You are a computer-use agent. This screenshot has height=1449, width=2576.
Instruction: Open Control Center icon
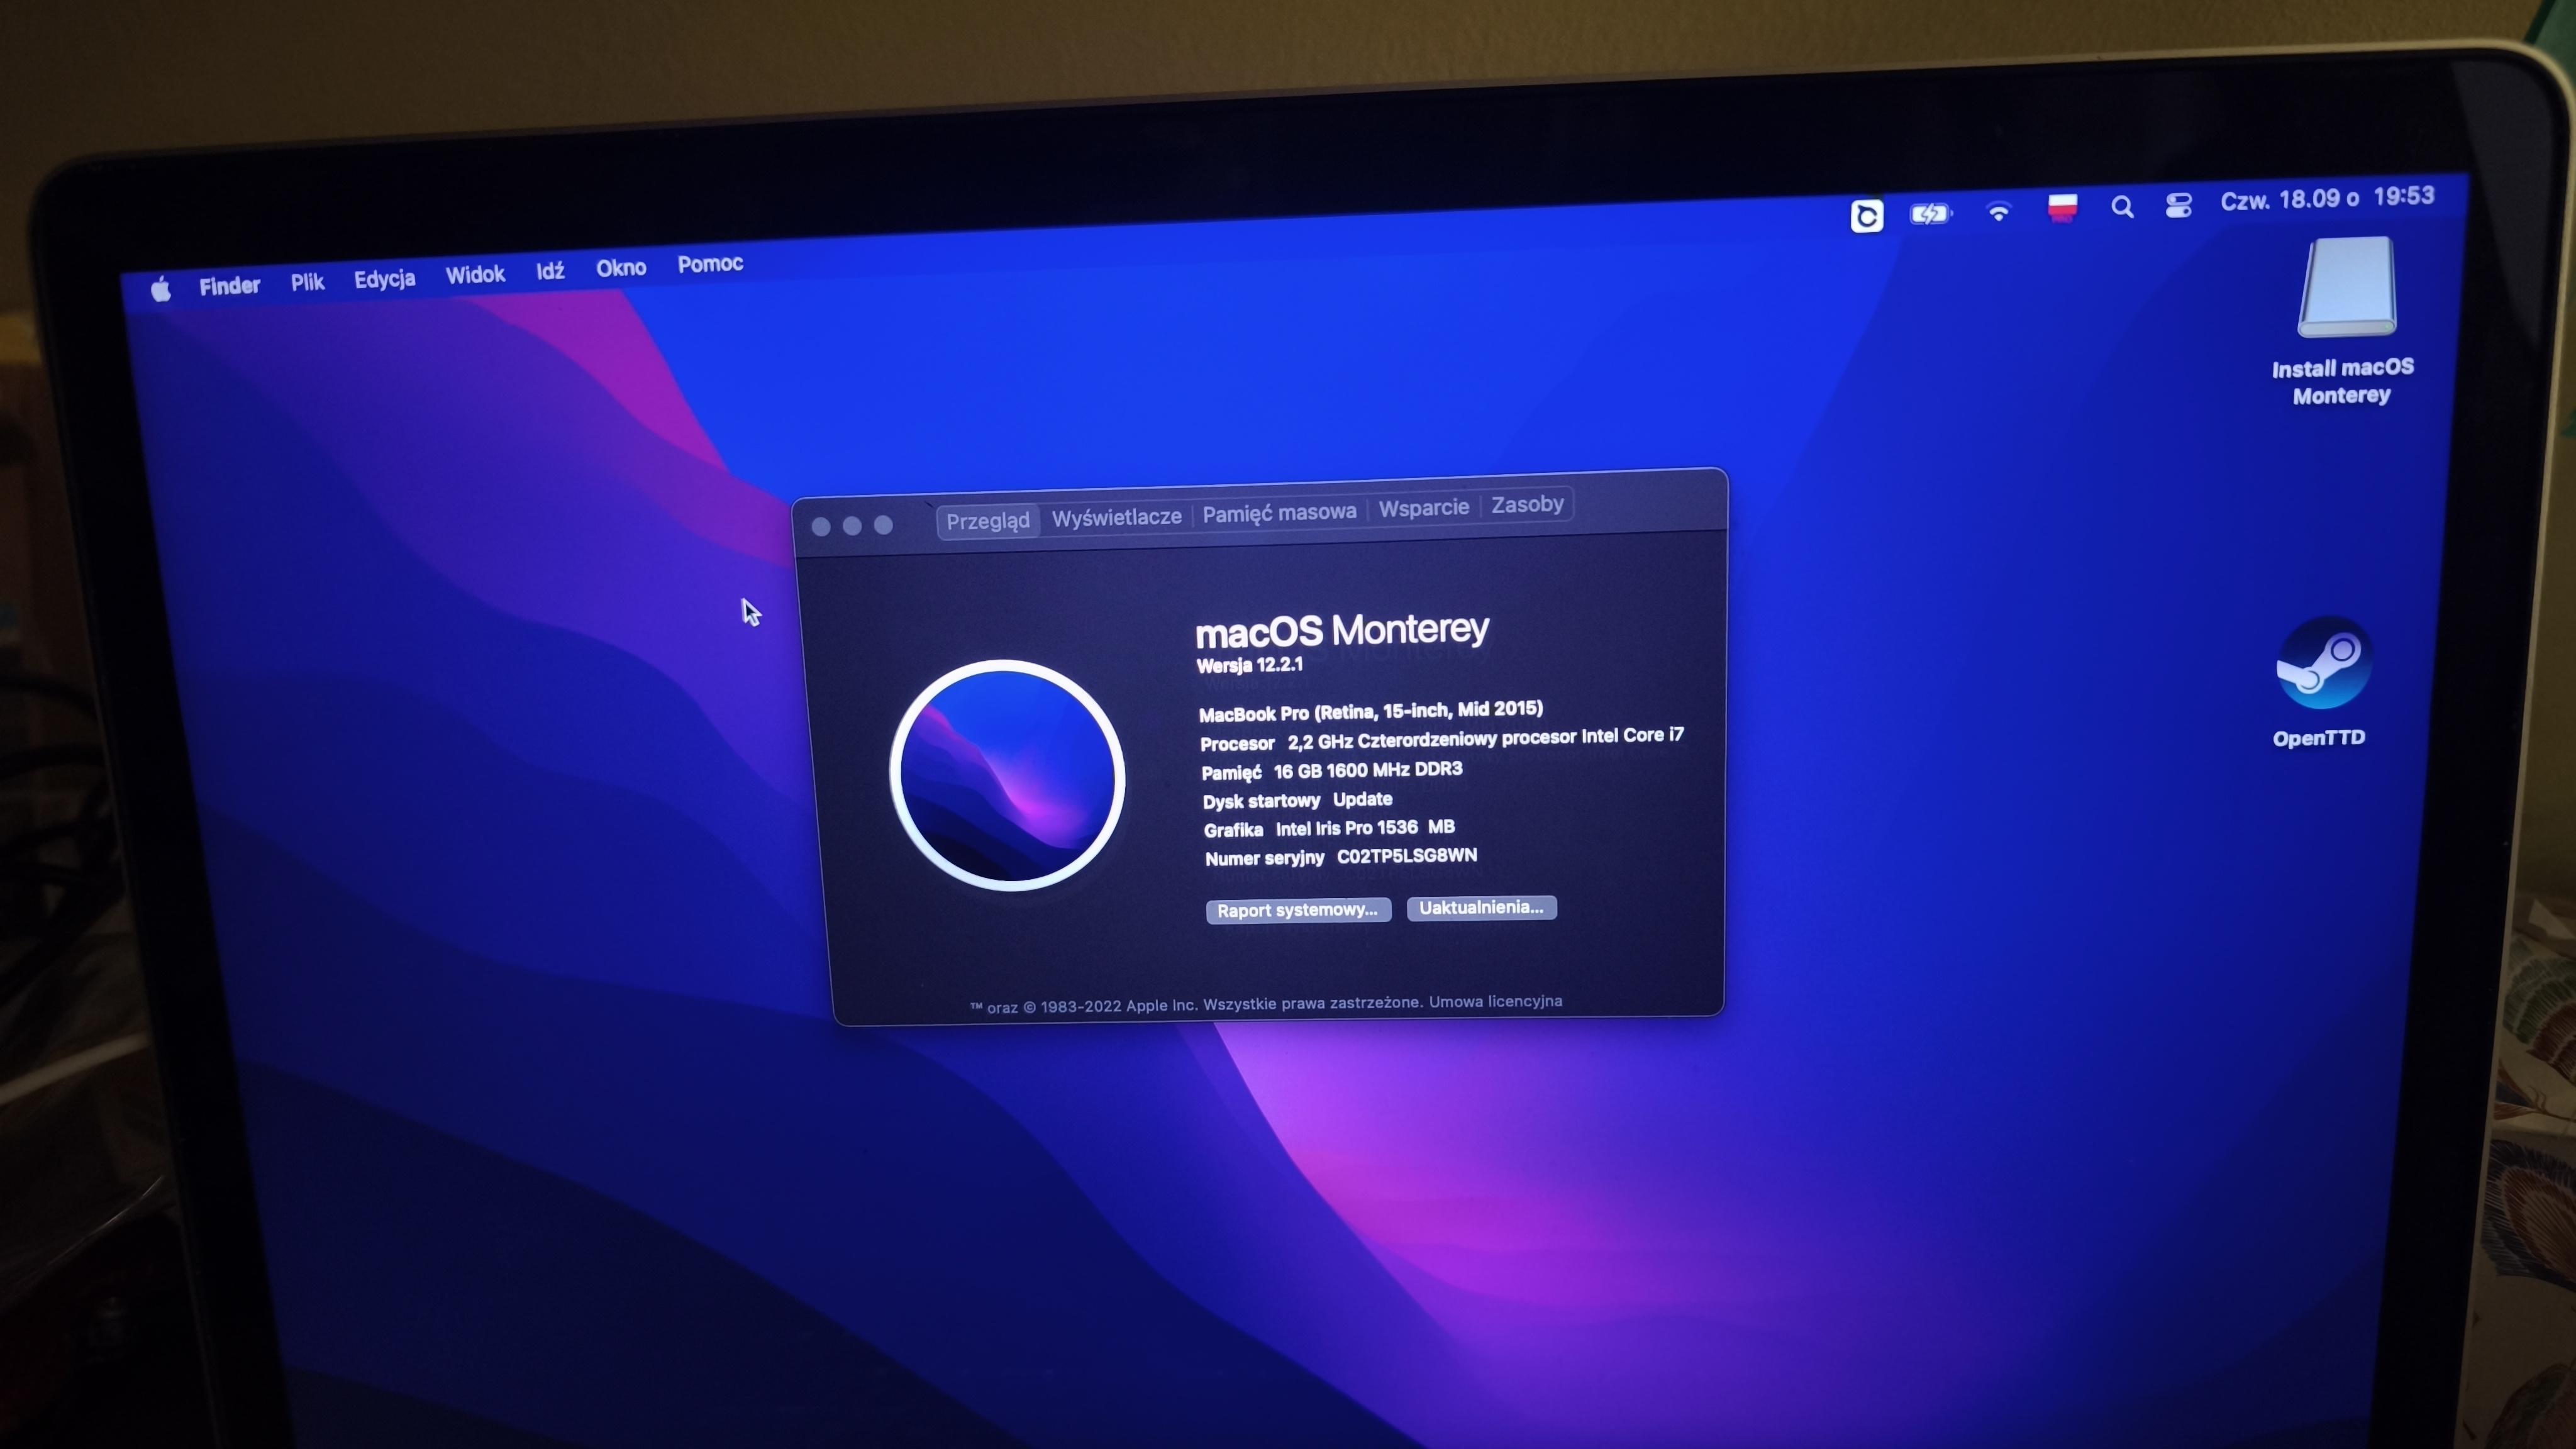point(2179,205)
